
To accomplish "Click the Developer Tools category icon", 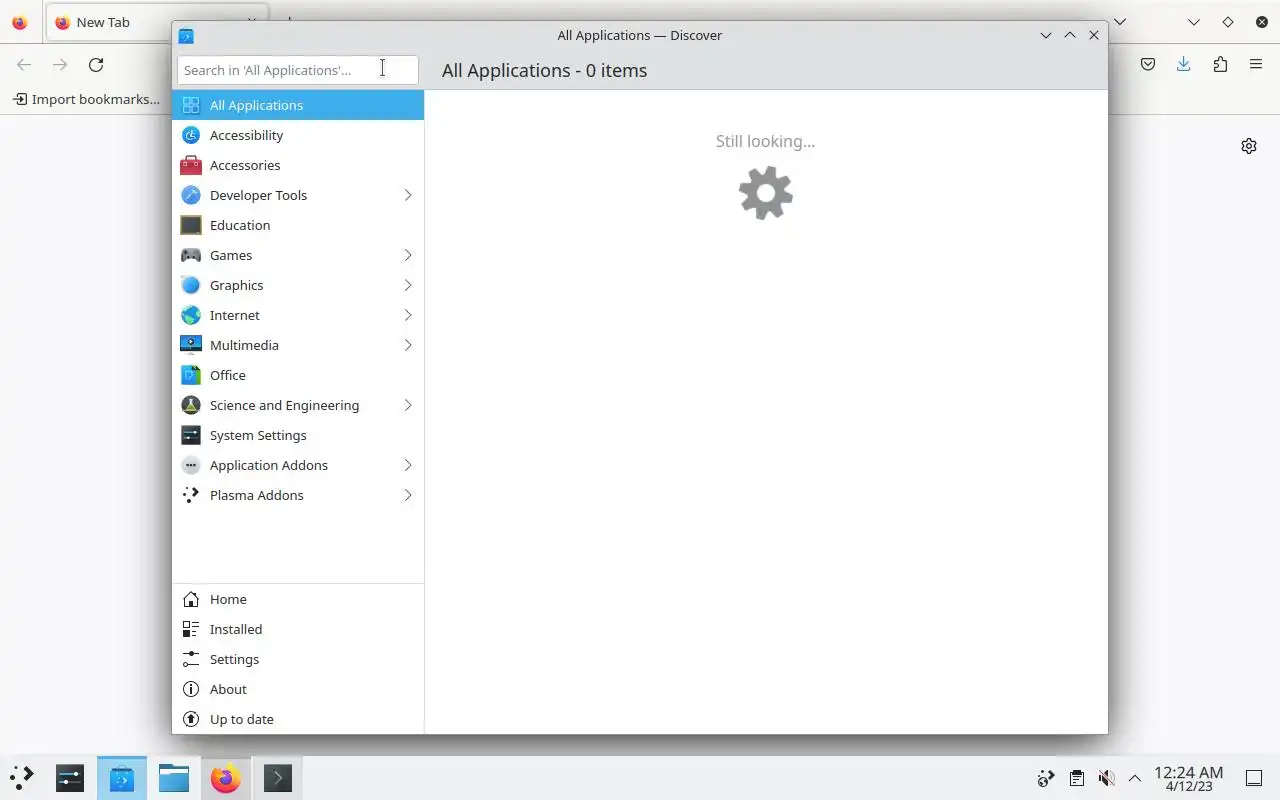I will [x=191, y=195].
